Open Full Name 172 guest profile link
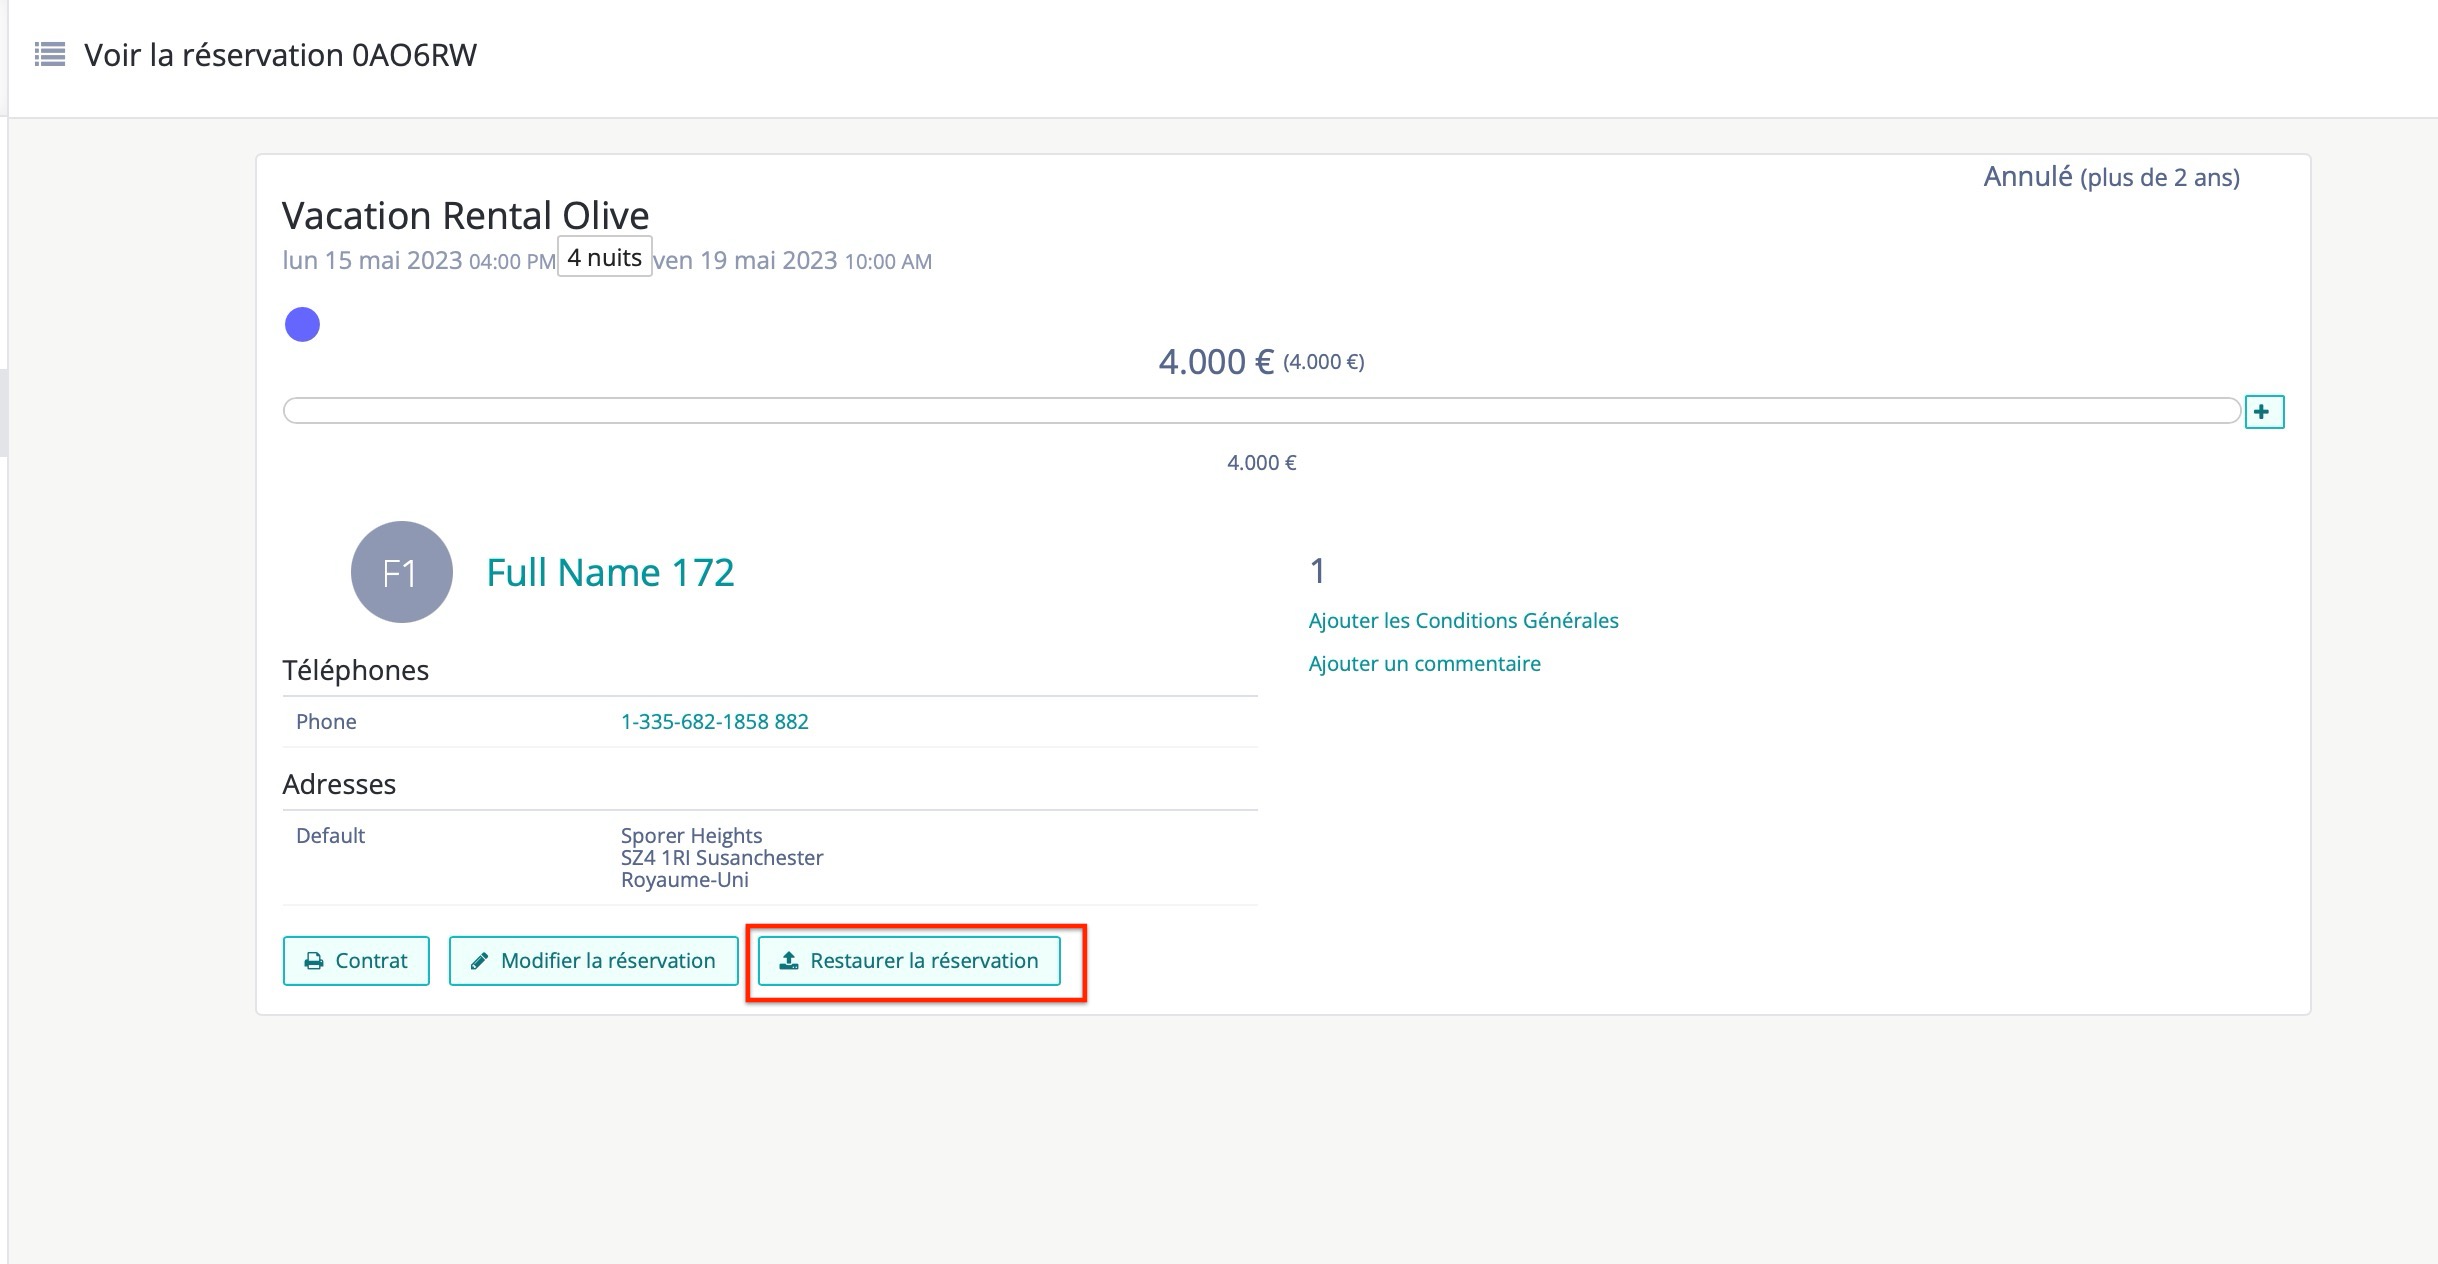Viewport: 2438px width, 1264px height. pos(610,572)
